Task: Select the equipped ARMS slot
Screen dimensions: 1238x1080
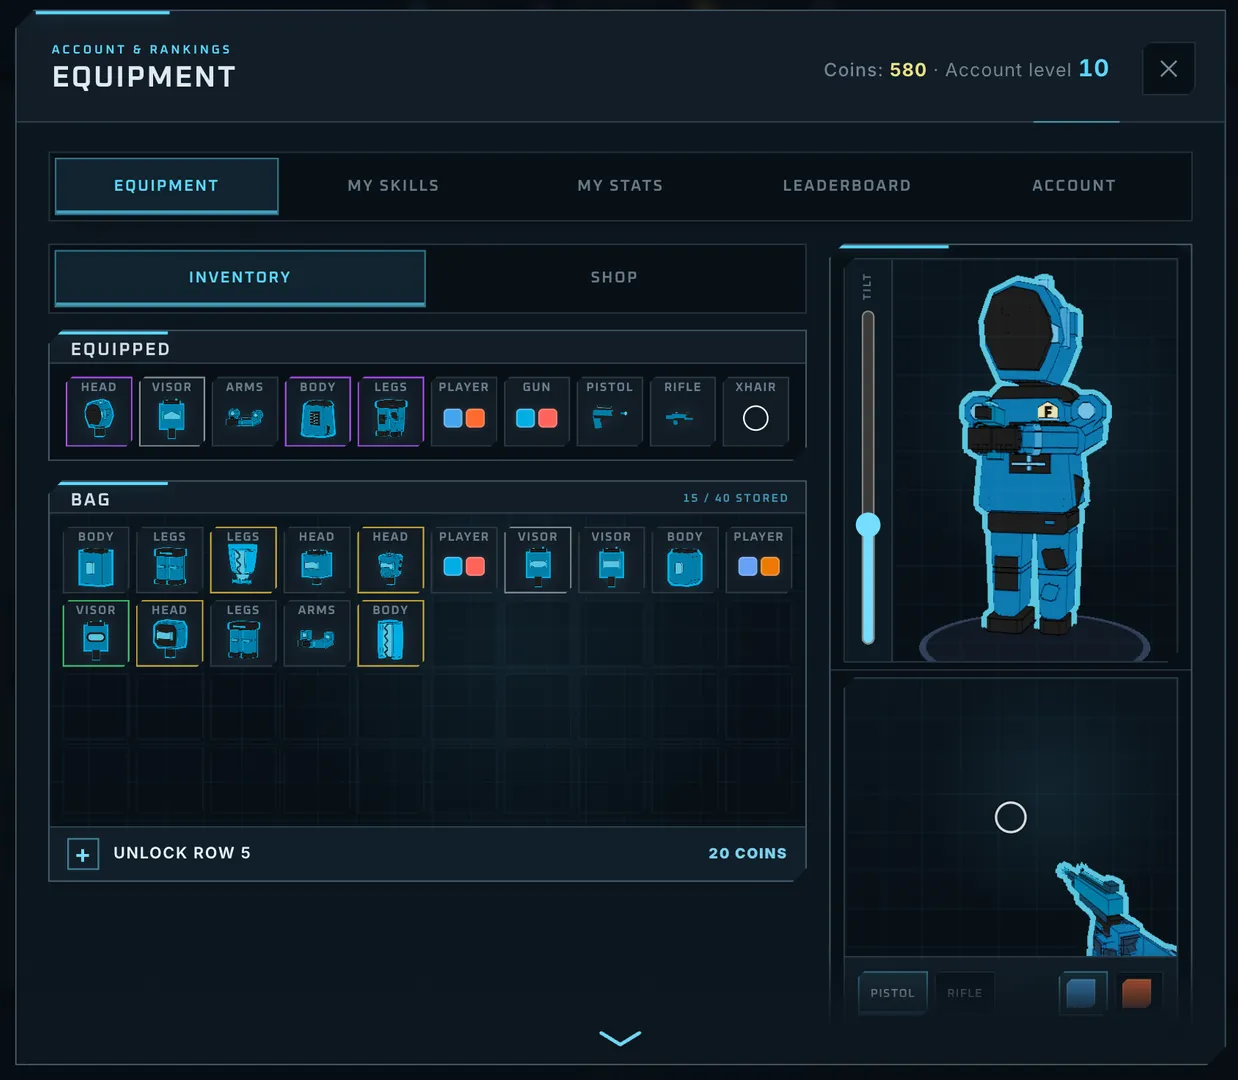Action: [245, 411]
